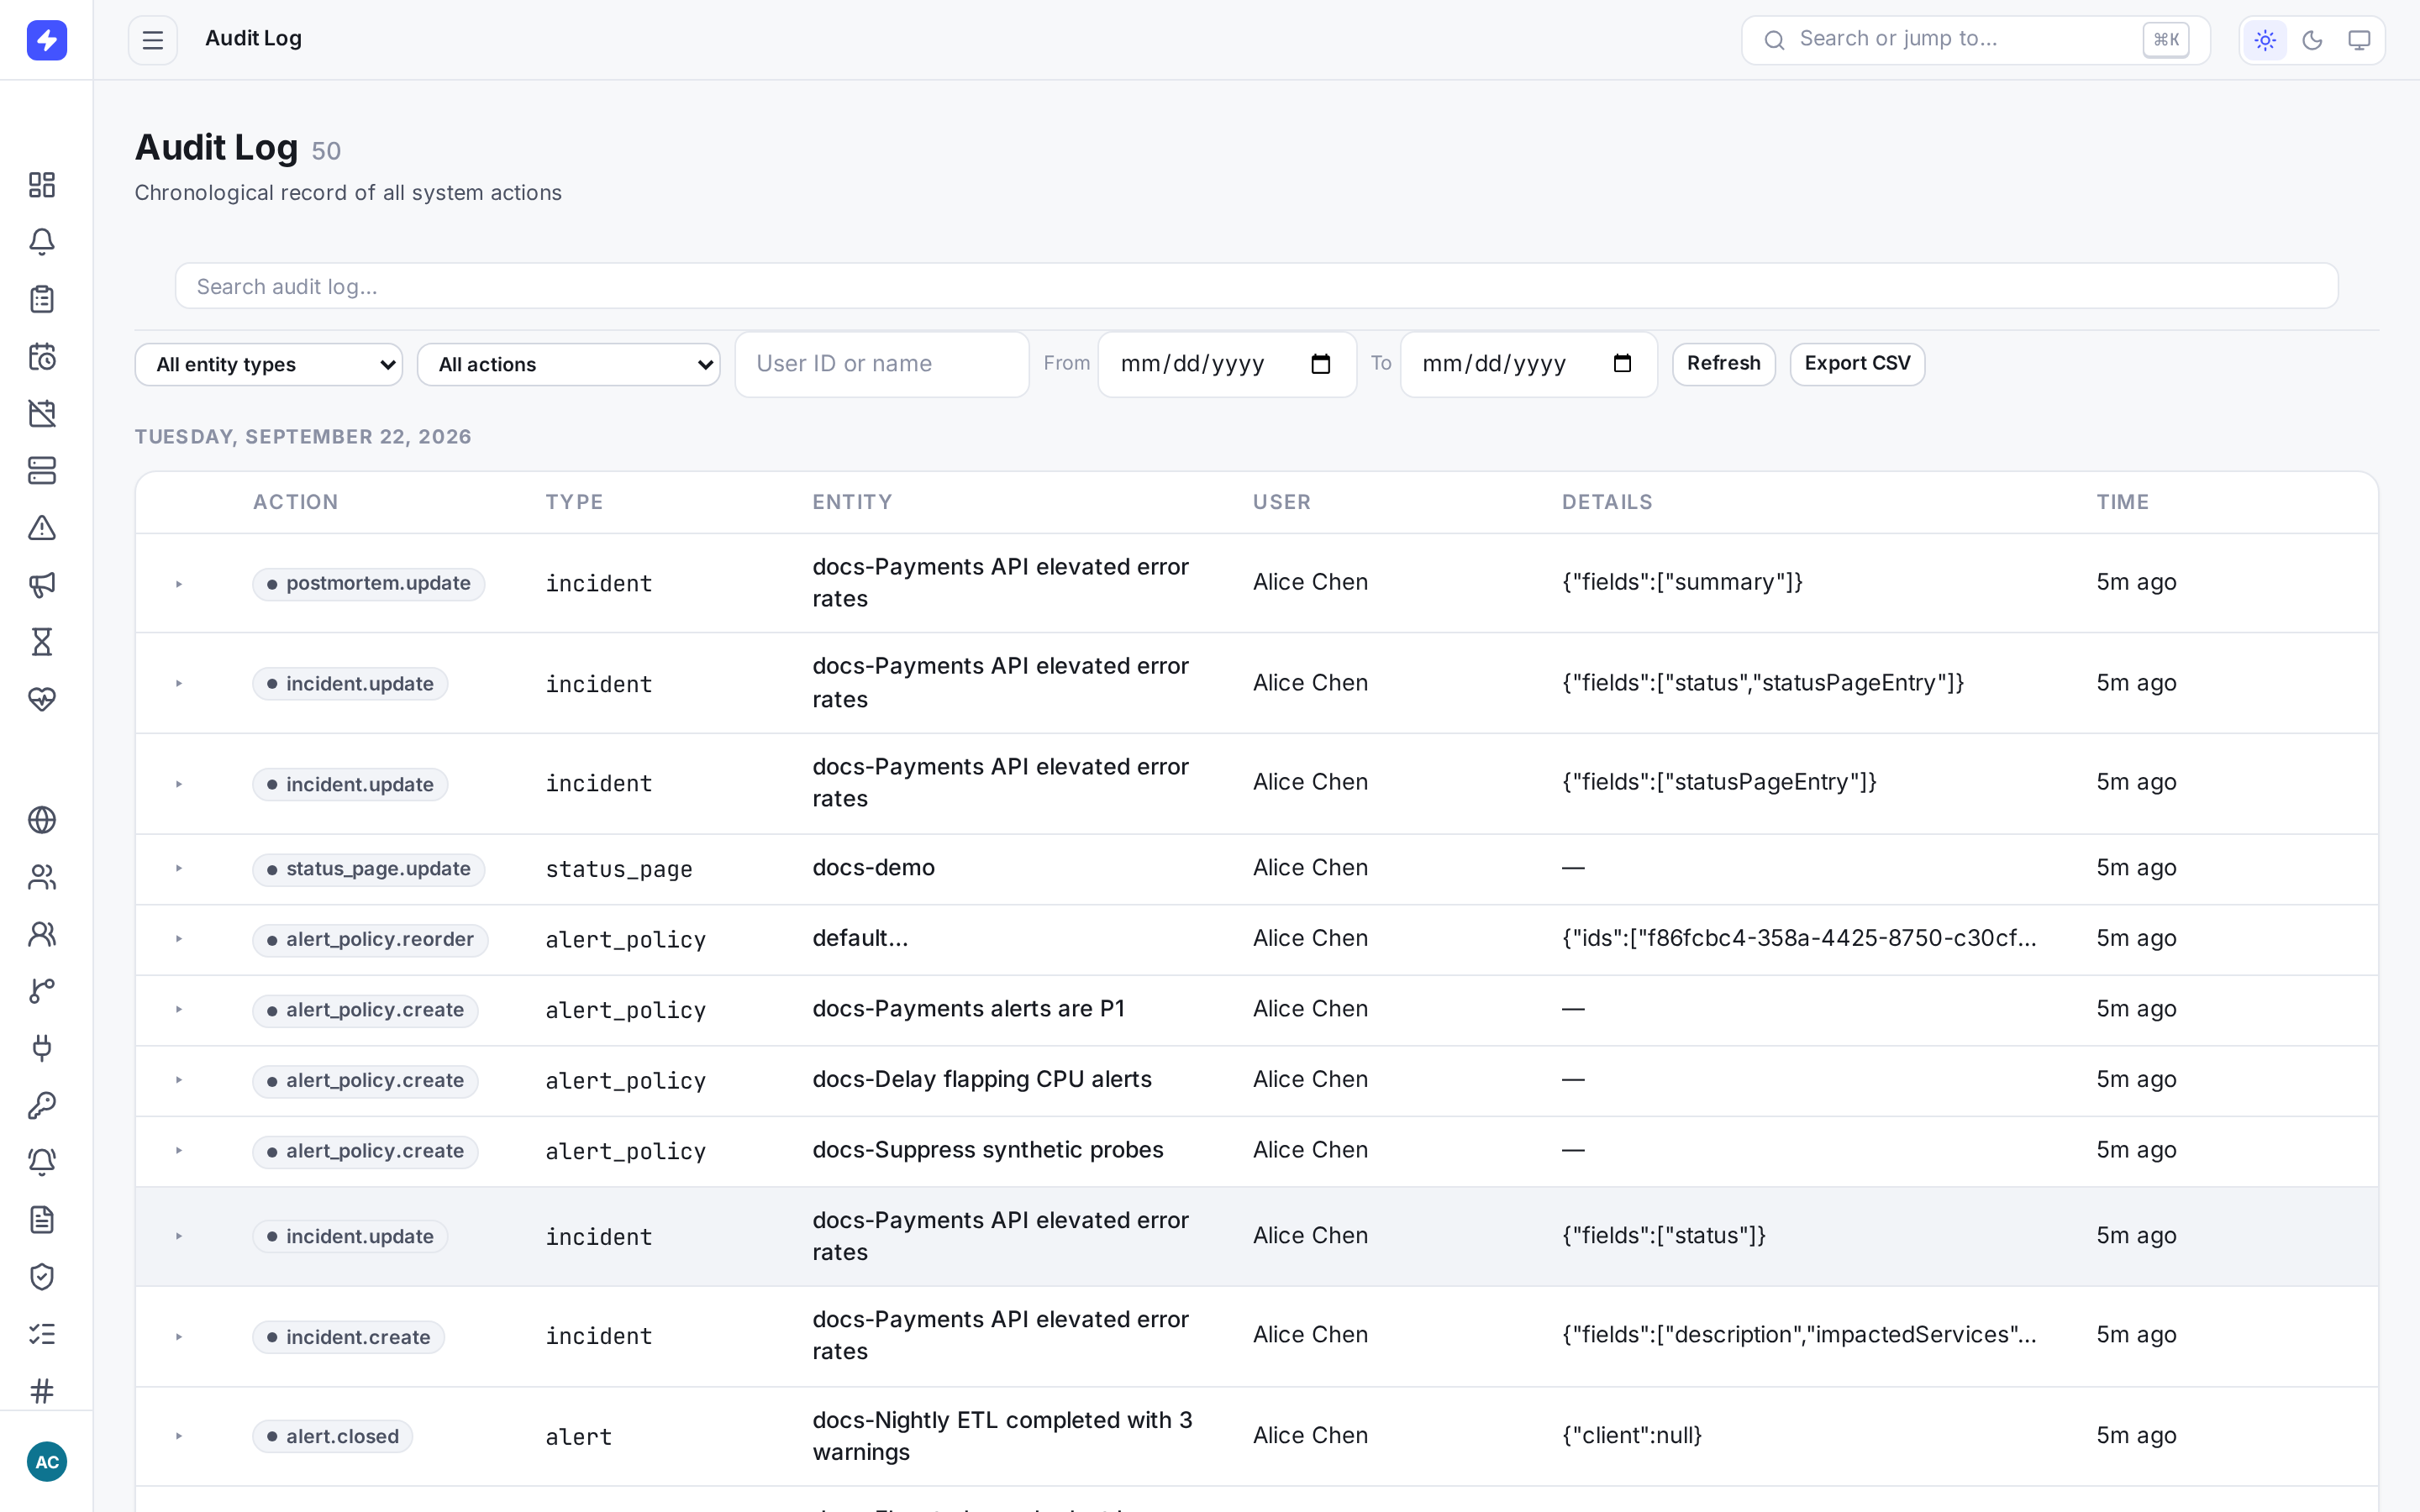Click the ACTION column header
Image resolution: width=2420 pixels, height=1512 pixels.
point(295,502)
